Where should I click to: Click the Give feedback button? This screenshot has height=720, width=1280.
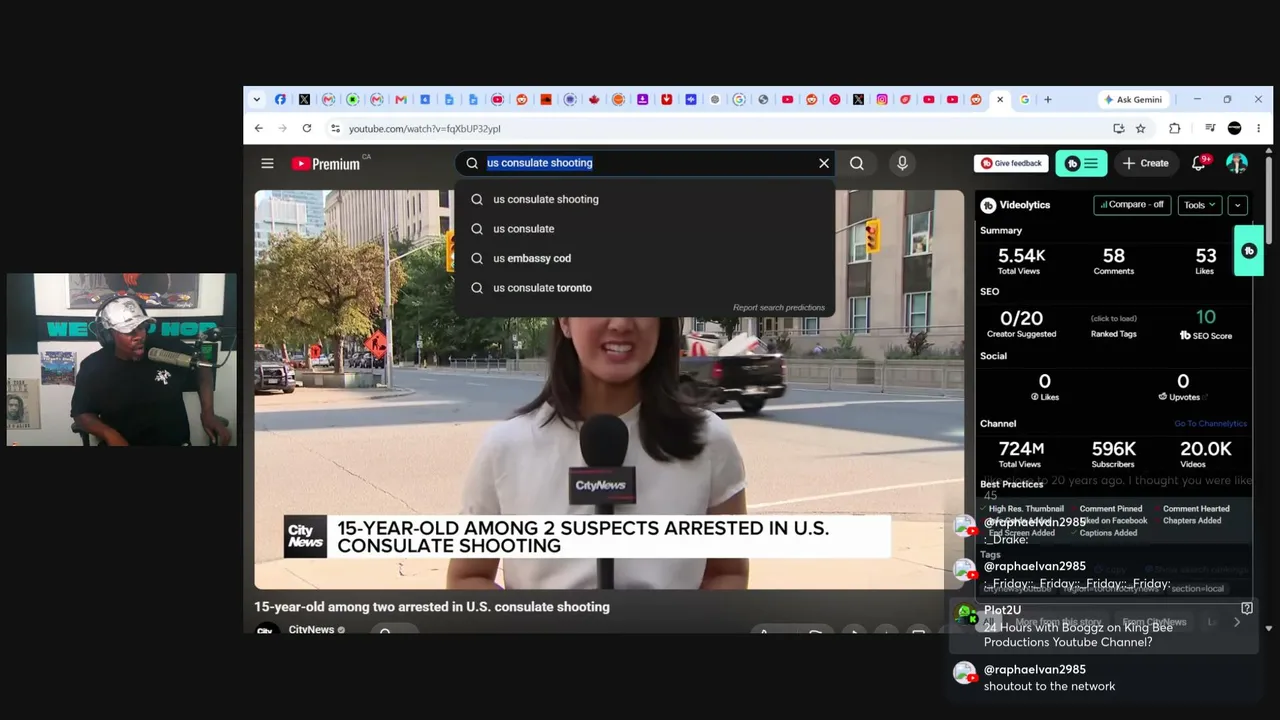[1011, 163]
